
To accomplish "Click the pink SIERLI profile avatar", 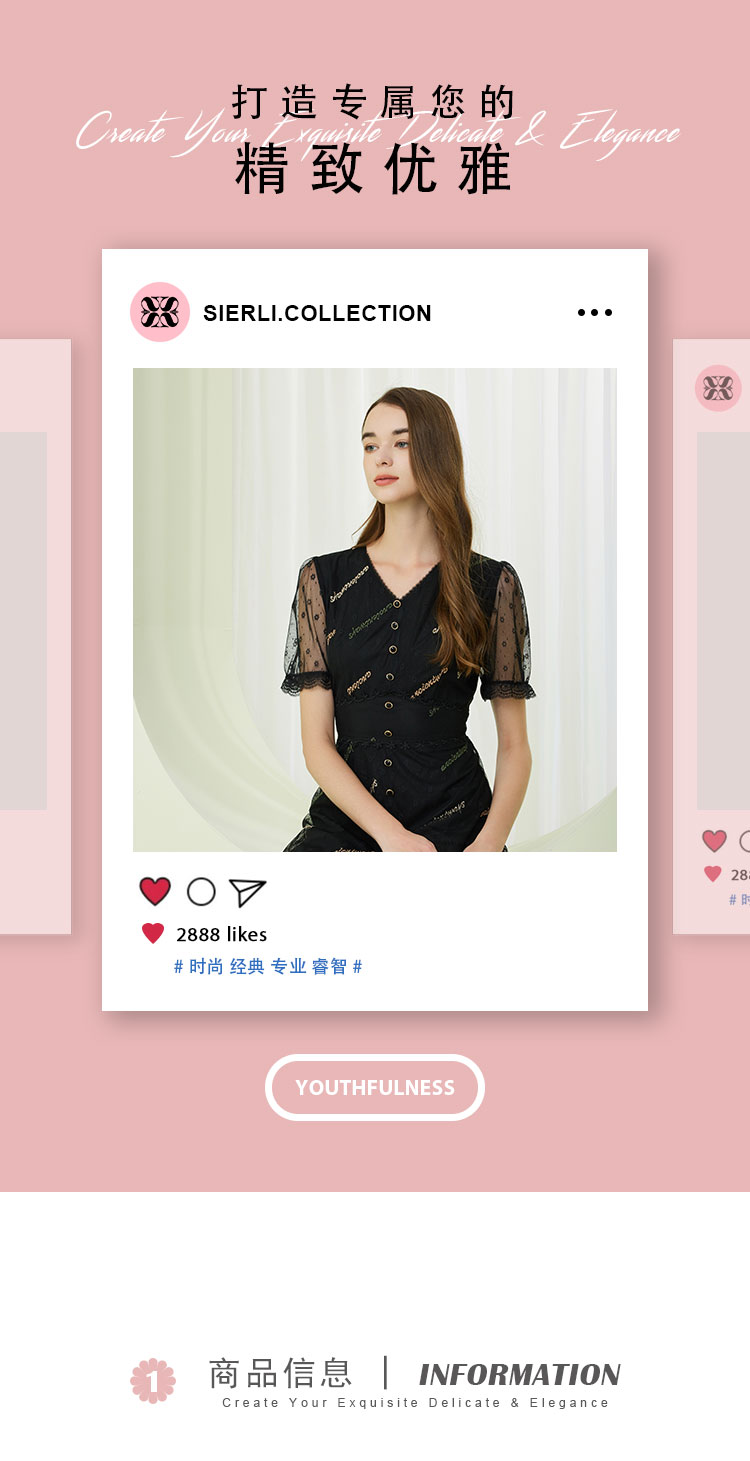I will click(160, 312).
